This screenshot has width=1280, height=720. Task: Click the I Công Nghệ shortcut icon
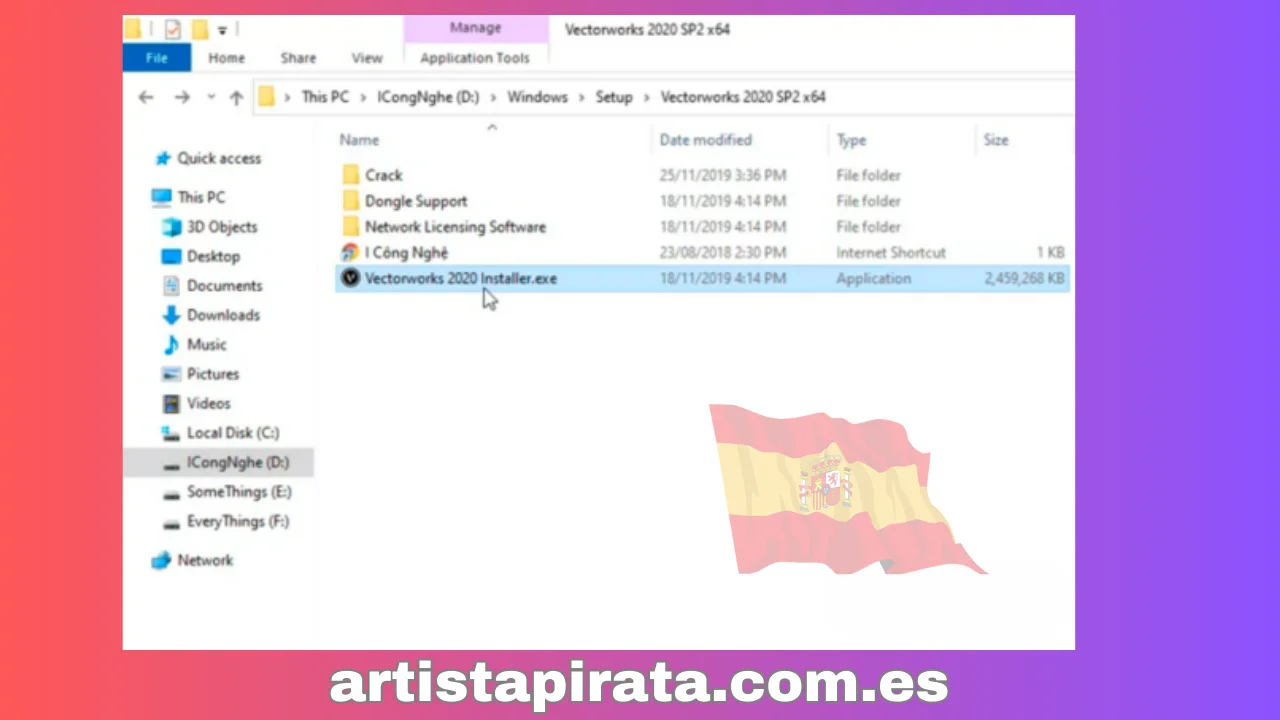pos(350,253)
